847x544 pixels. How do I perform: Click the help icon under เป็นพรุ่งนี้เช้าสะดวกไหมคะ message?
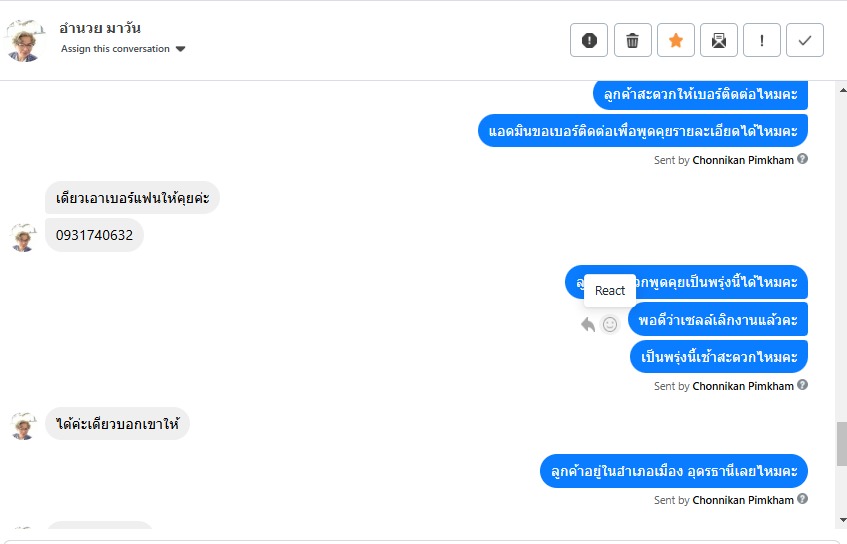click(803, 385)
